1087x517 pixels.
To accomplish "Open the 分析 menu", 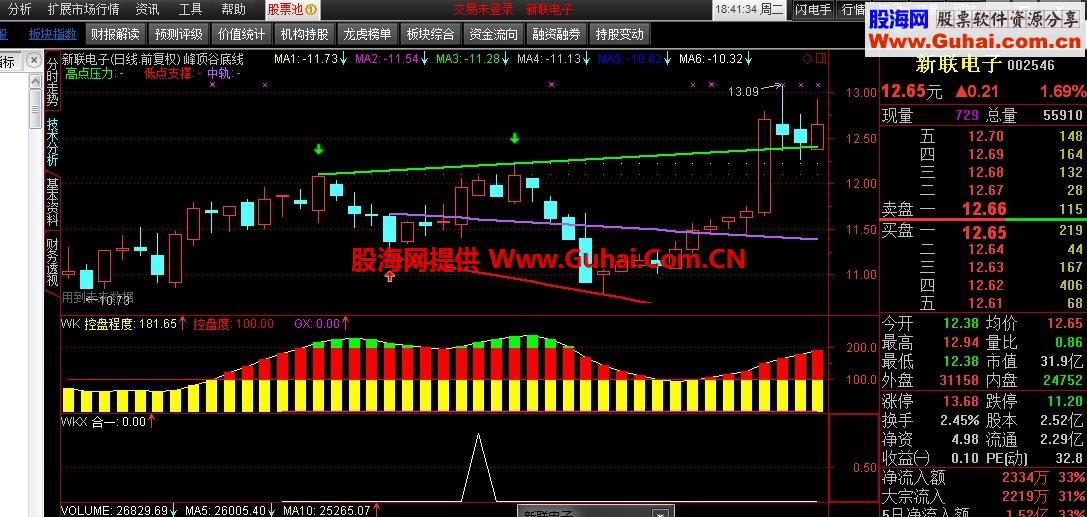I will click(19, 9).
